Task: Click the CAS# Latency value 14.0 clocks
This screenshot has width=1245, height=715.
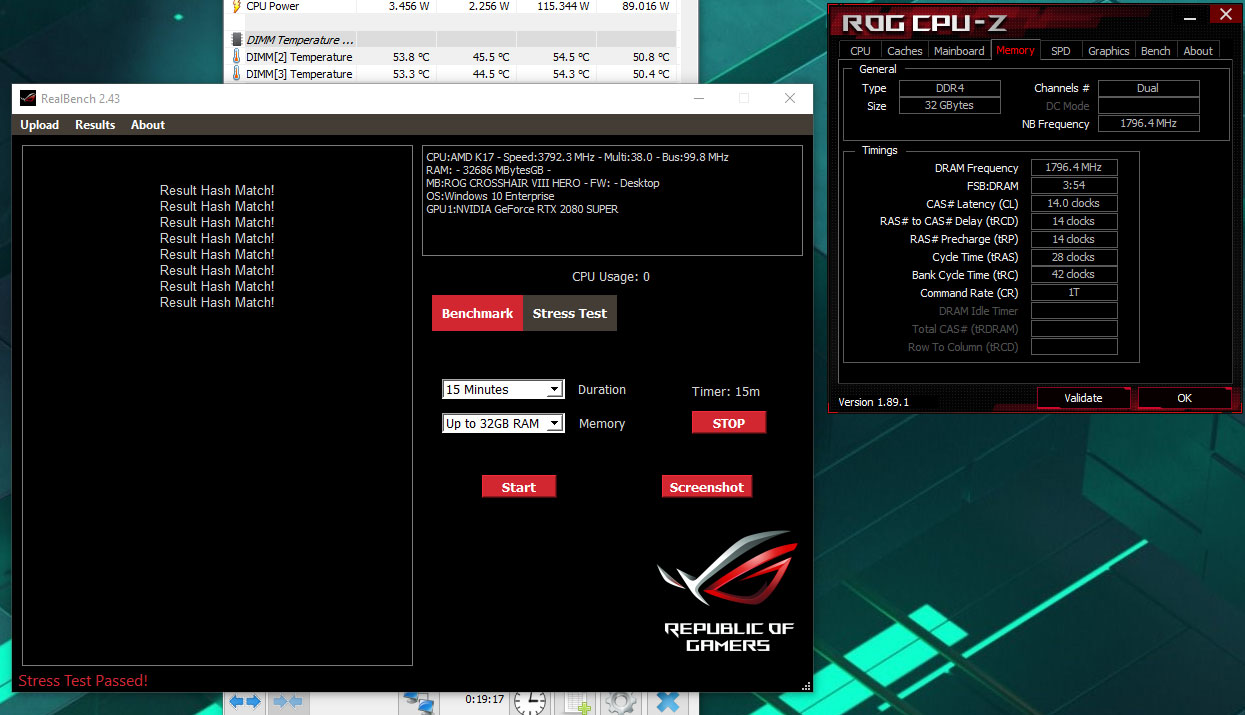Action: pyautogui.click(x=1074, y=204)
